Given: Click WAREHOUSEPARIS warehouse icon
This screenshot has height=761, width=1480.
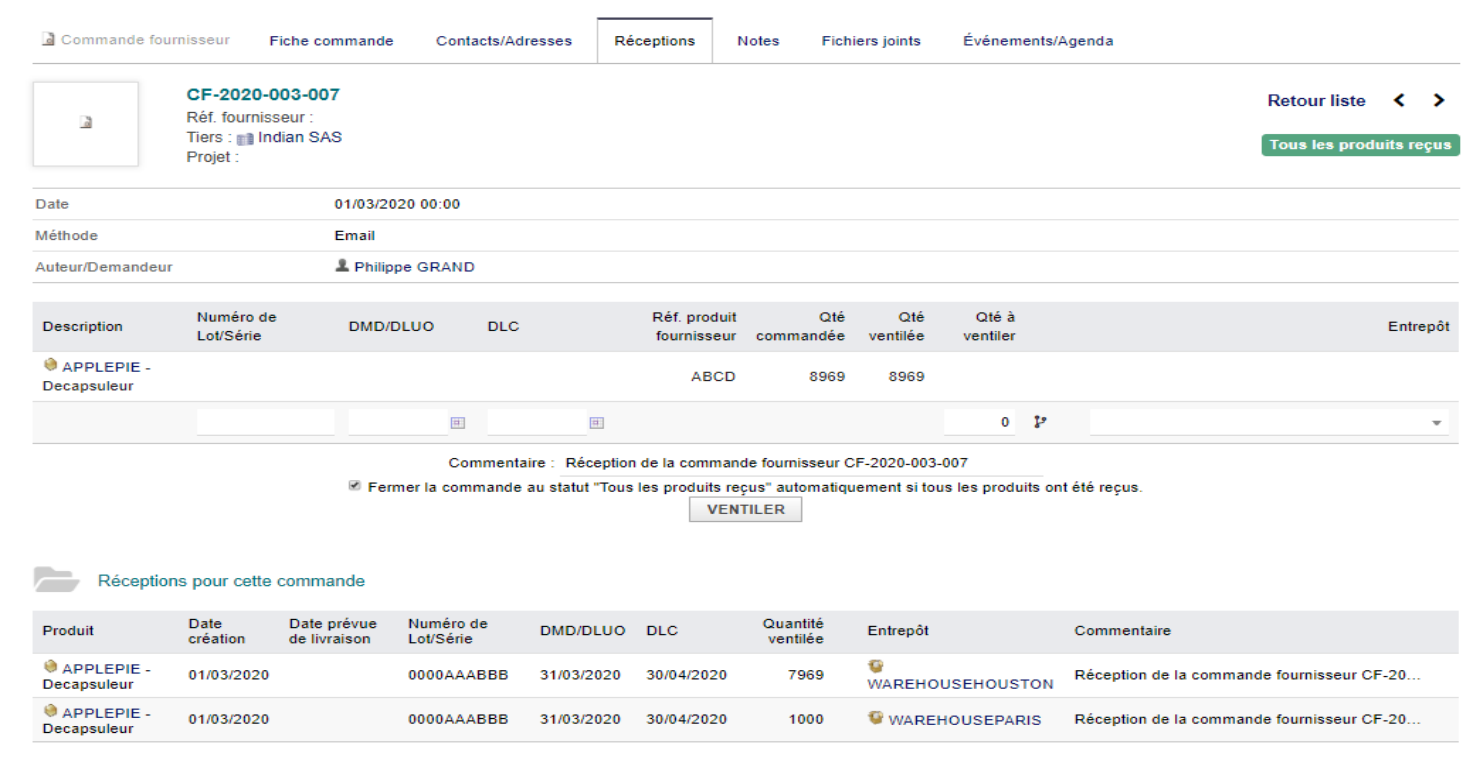Looking at the screenshot, I should 876,718.
